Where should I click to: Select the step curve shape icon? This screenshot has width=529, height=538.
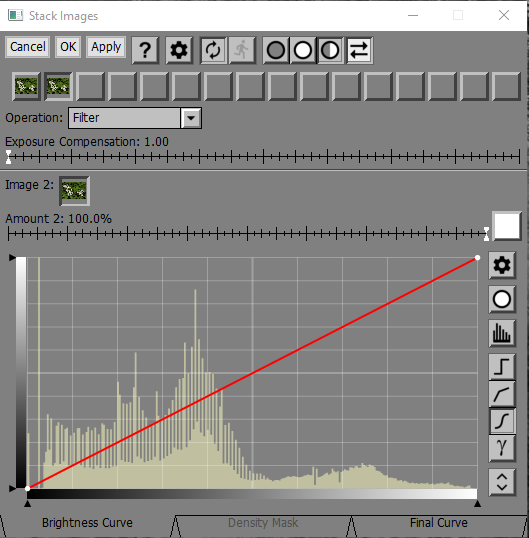coord(502,367)
